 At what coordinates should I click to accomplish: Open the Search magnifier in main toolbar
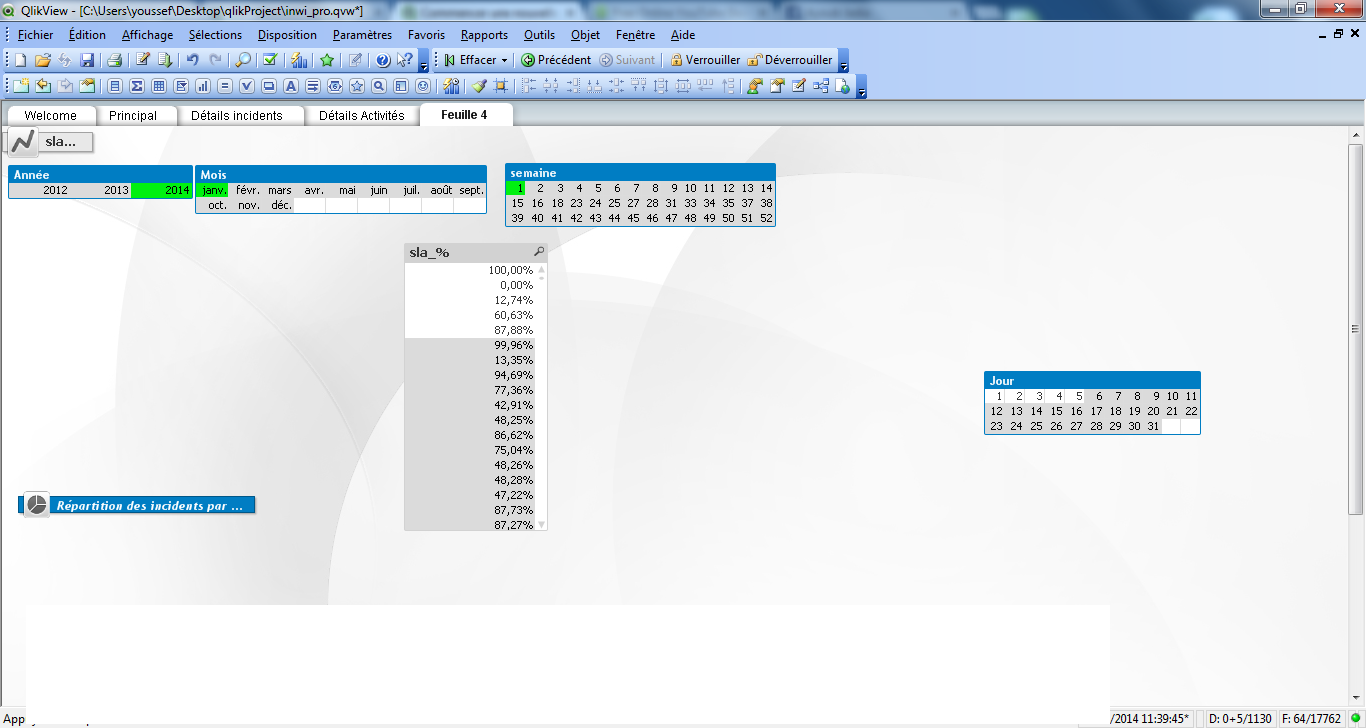coord(243,60)
